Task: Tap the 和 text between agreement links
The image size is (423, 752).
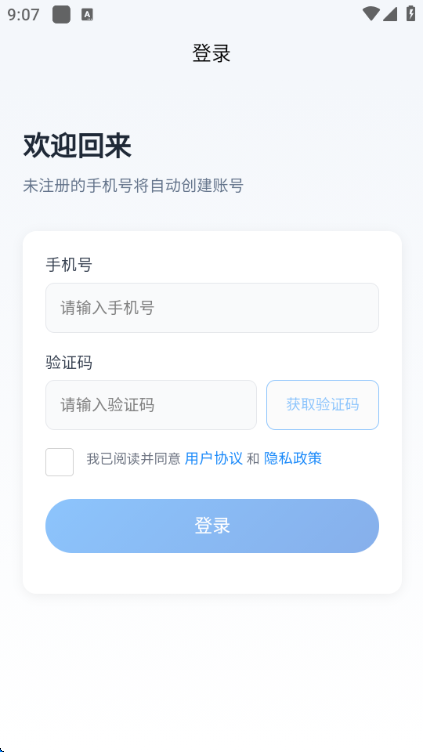Action: coord(253,459)
